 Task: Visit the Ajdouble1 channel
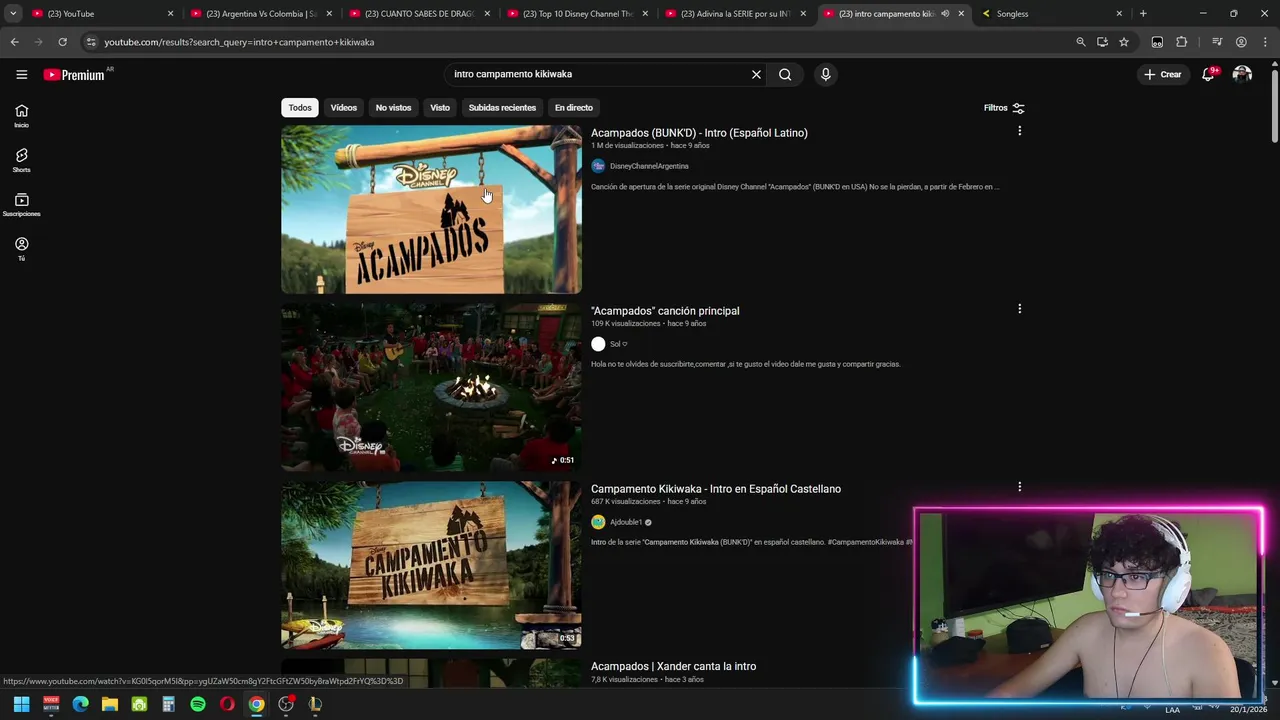pos(626,522)
